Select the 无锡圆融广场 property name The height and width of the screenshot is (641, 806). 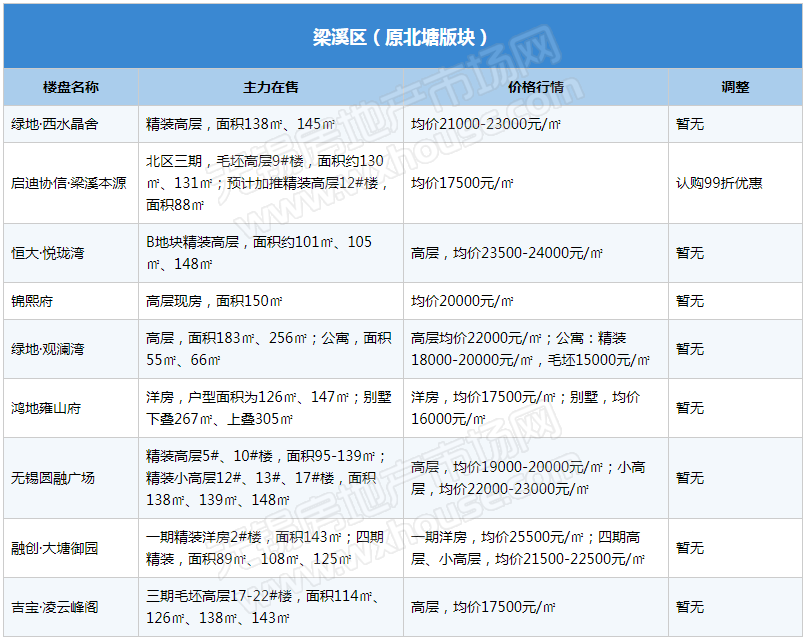54,478
